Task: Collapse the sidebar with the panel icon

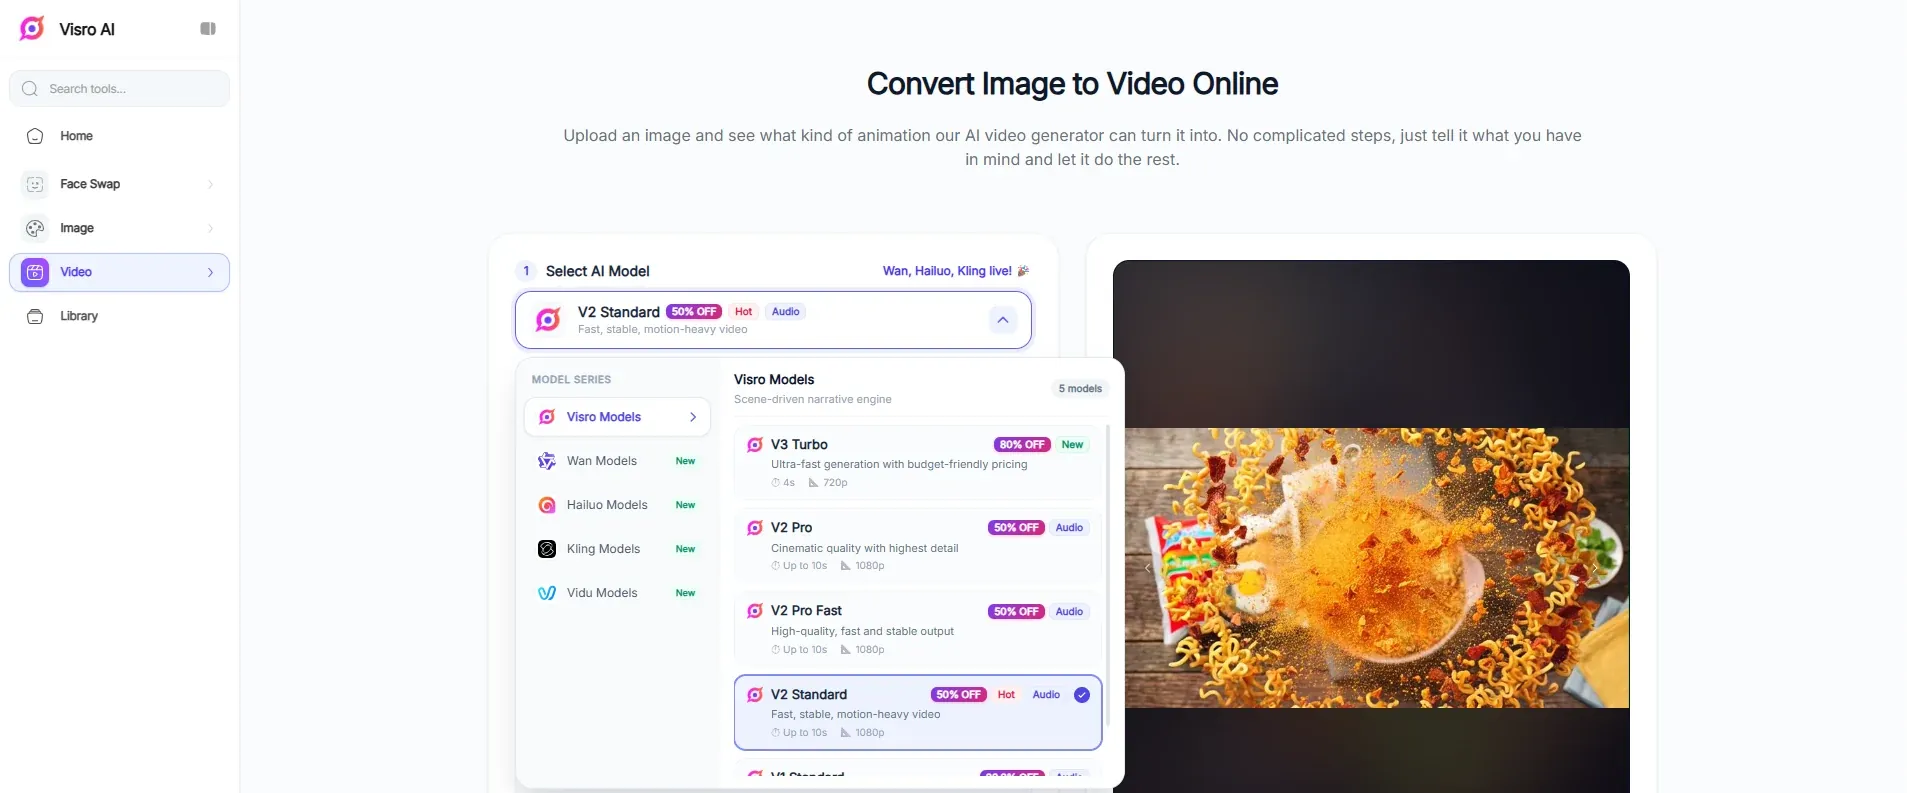Action: coord(208,29)
